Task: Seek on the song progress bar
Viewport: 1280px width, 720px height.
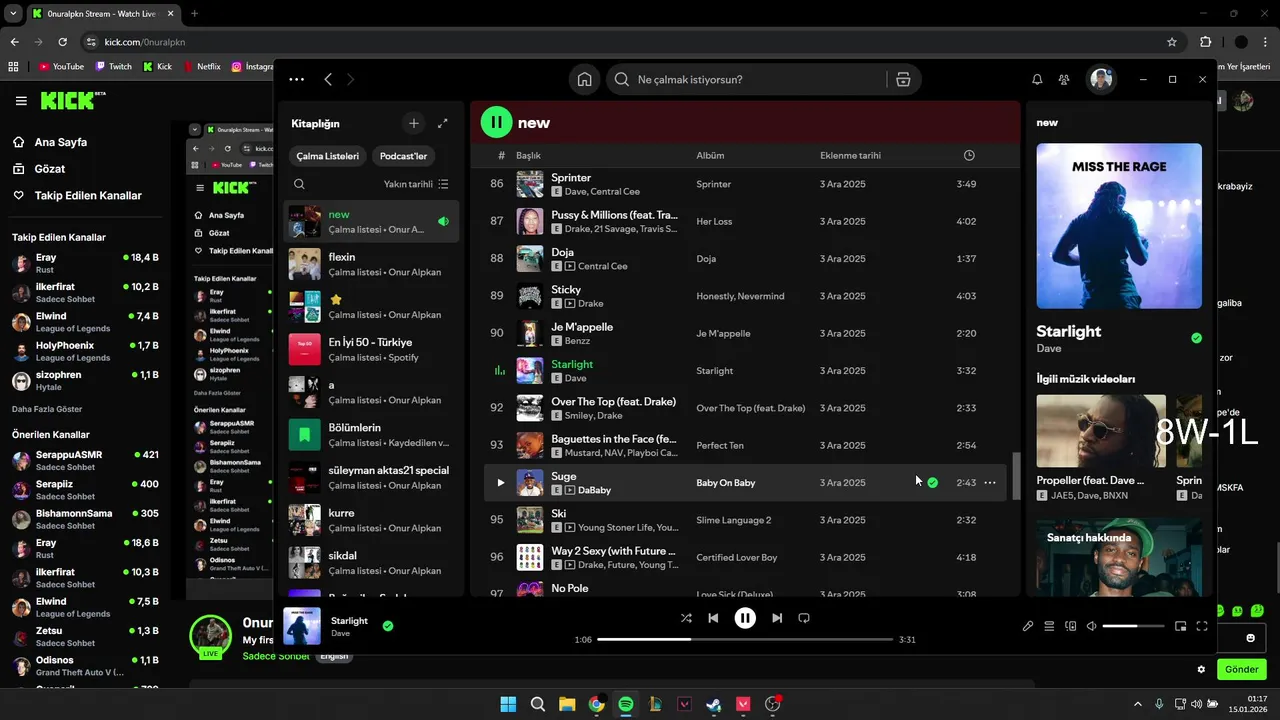Action: coord(745,639)
